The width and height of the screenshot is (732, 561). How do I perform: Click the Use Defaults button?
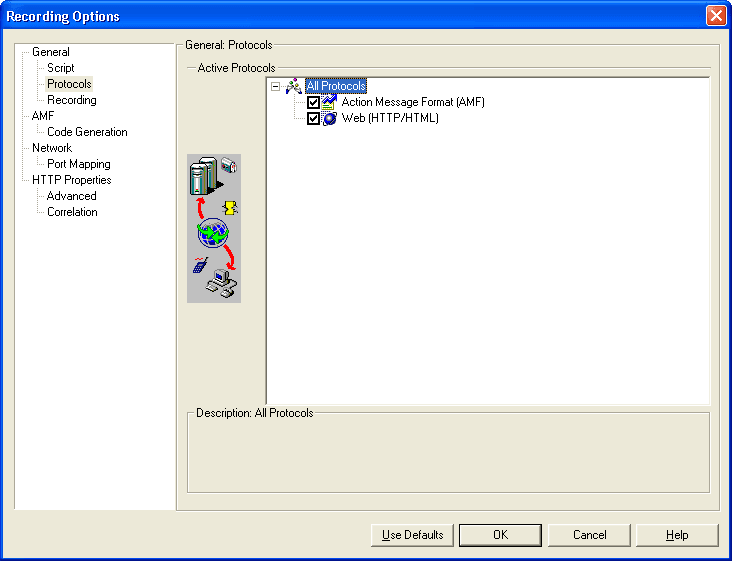coord(412,535)
